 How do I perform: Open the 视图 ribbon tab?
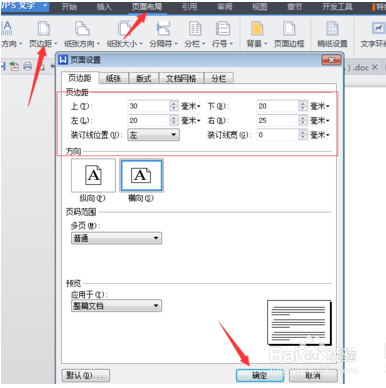(x=260, y=7)
